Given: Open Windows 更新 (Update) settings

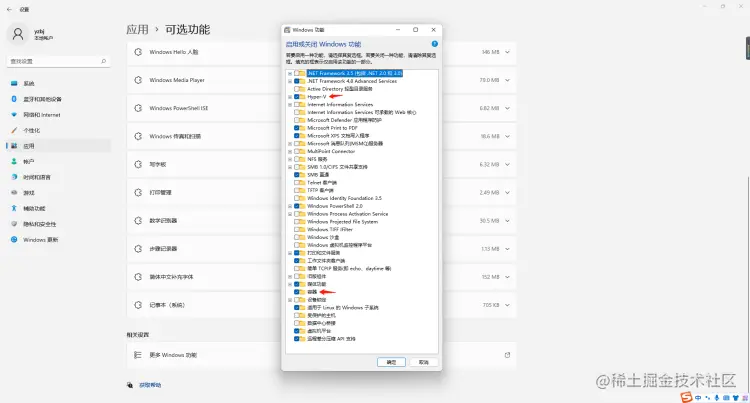Looking at the screenshot, I should pos(58,240).
